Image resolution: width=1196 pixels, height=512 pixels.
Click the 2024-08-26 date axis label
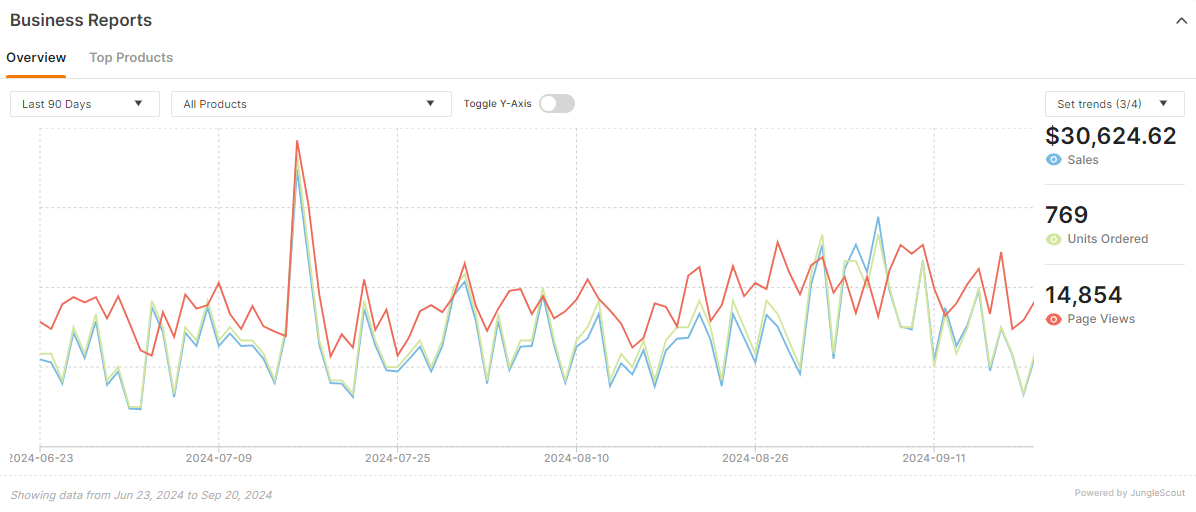(755, 458)
